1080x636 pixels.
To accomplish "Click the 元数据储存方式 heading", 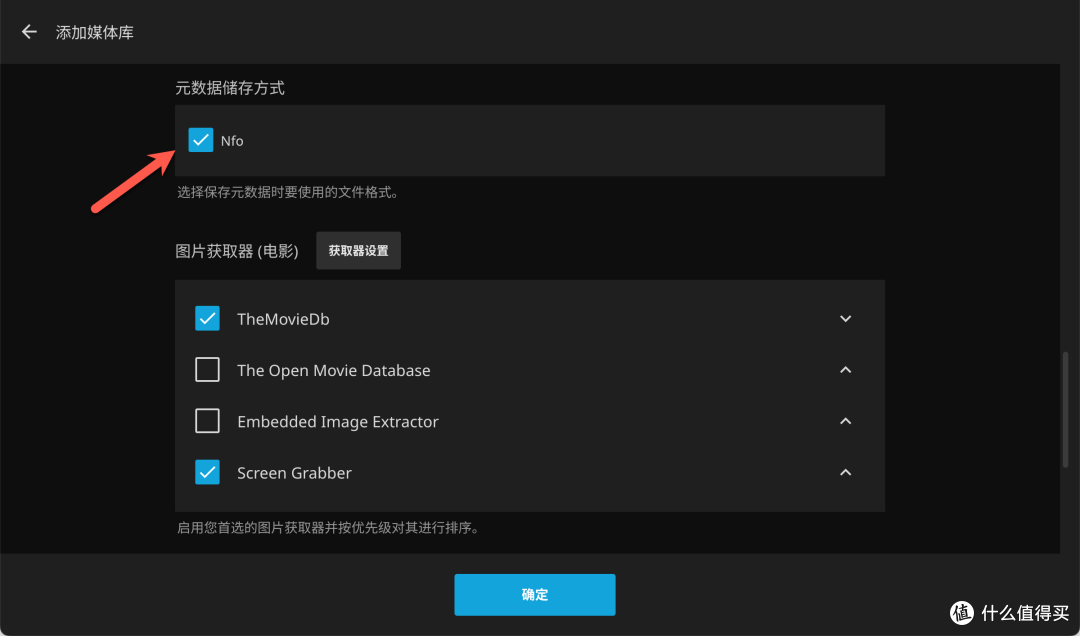I will pyautogui.click(x=229, y=88).
